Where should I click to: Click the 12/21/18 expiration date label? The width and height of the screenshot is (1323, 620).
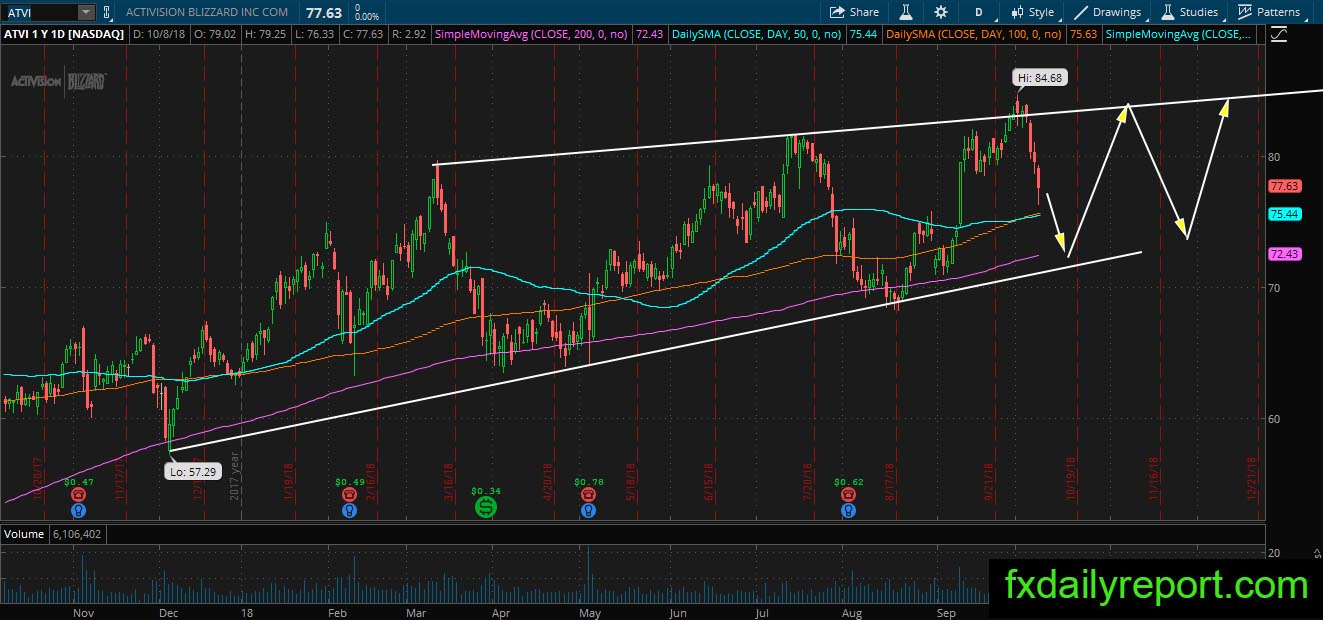[x=1252, y=478]
